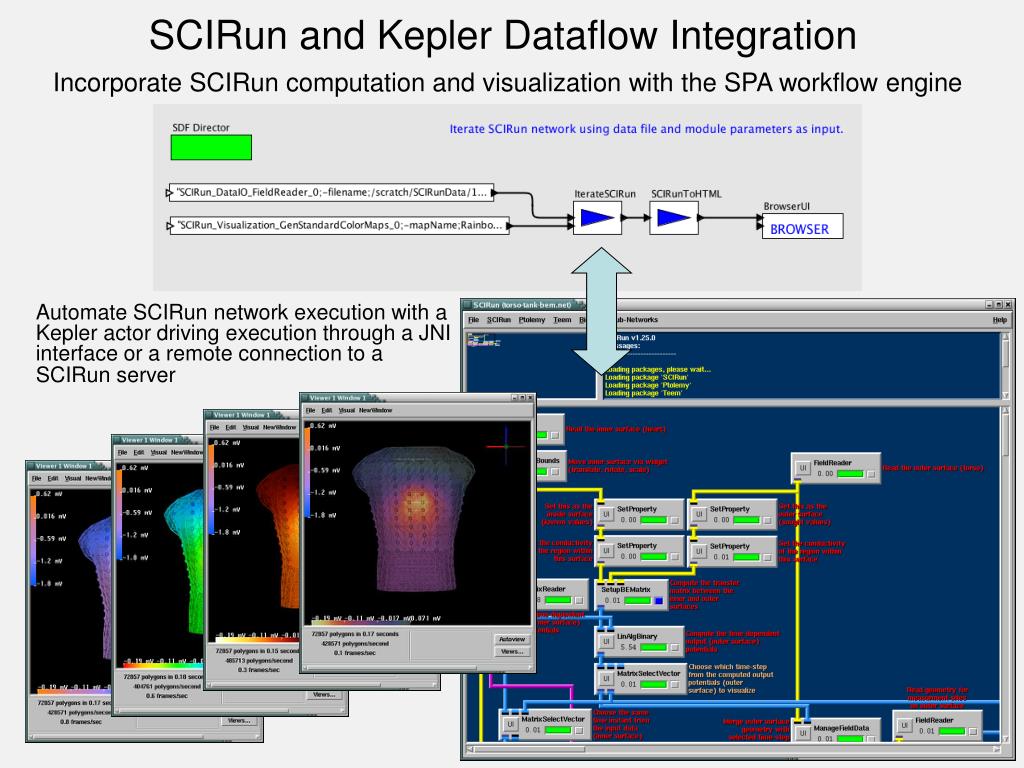Open File menu in front viewer window

[x=310, y=411]
